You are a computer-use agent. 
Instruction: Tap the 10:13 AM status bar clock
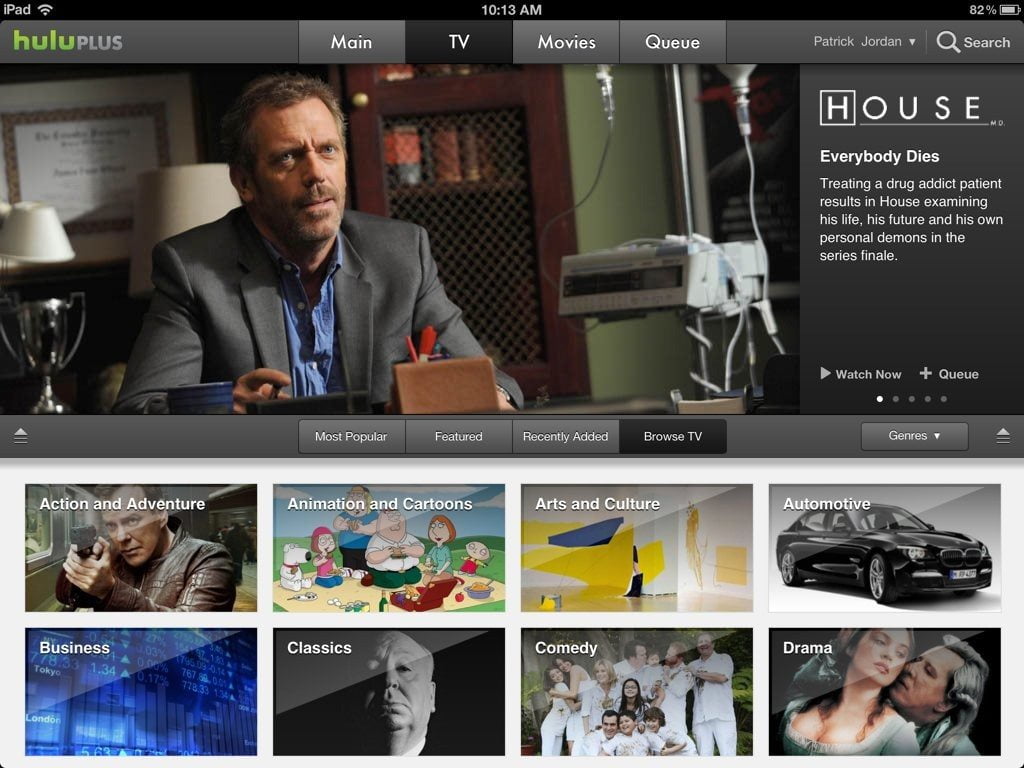pos(511,10)
